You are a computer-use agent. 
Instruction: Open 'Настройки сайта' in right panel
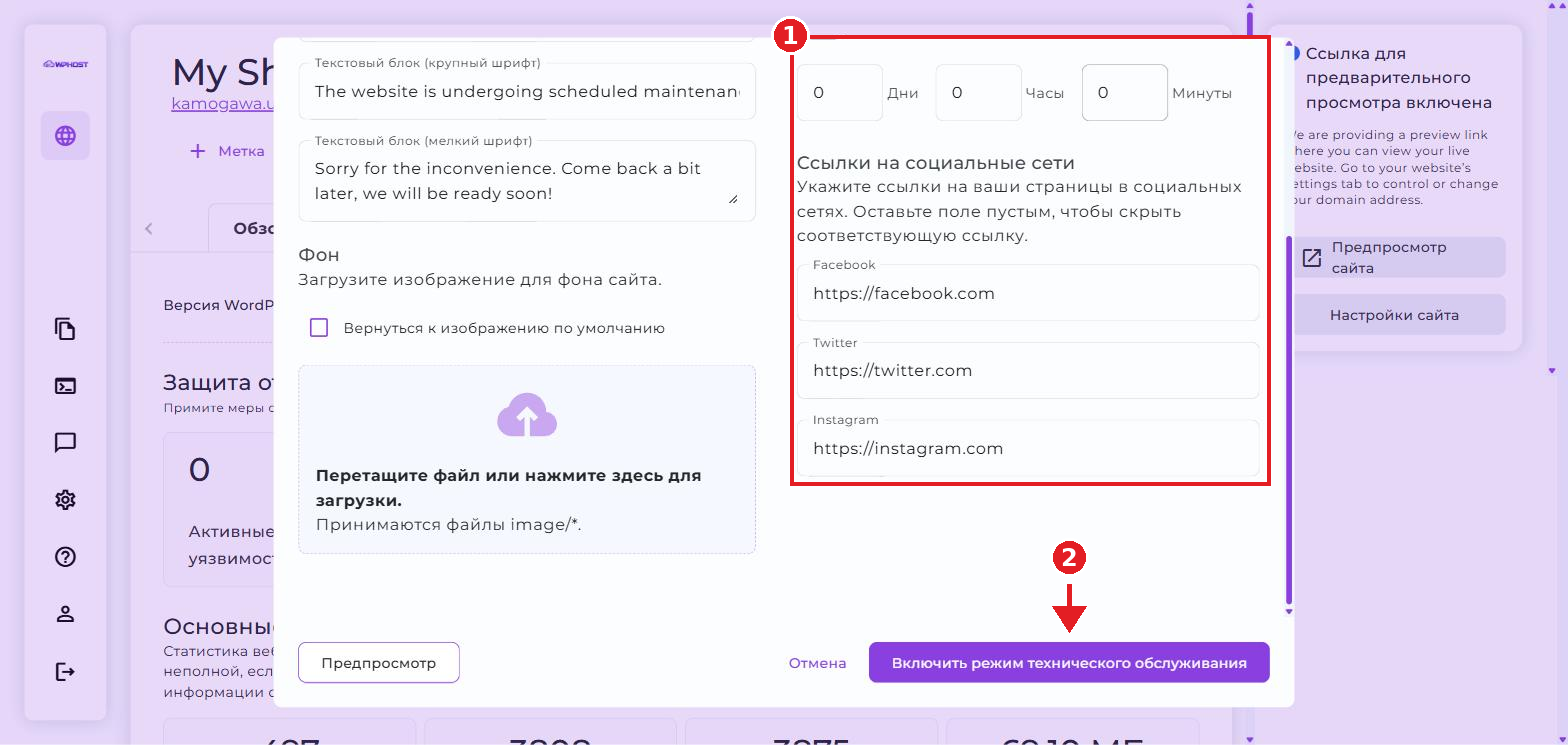tap(1394, 315)
